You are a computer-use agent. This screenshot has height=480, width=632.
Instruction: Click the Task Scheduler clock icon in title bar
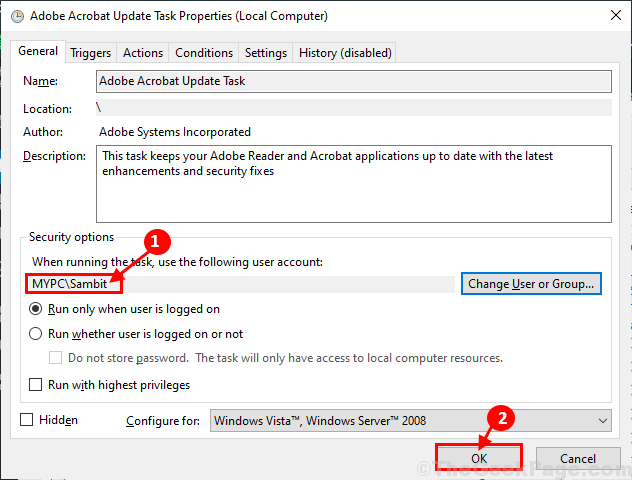coord(17,17)
